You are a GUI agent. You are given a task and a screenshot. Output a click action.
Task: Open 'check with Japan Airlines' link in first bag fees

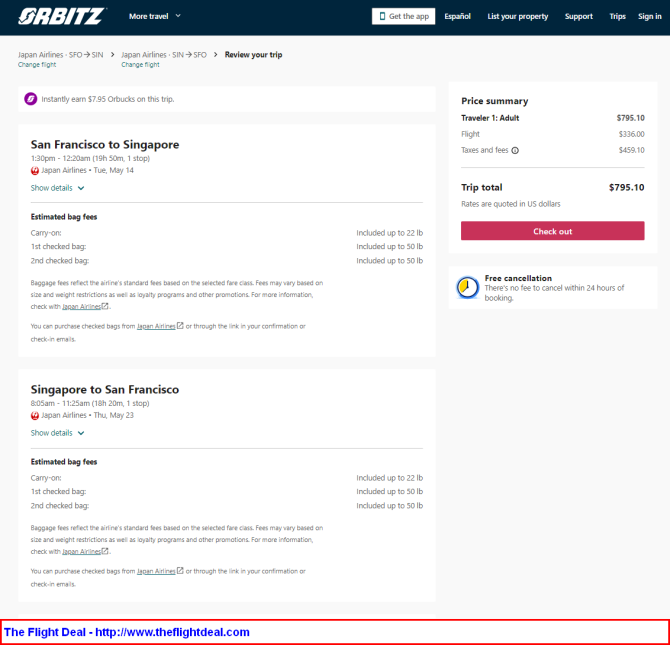pos(85,306)
